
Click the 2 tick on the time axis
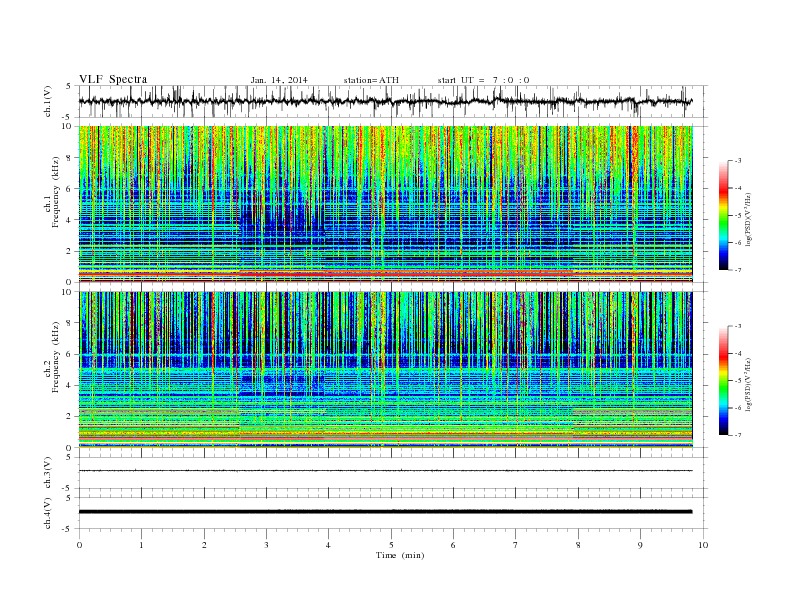pyautogui.click(x=204, y=545)
